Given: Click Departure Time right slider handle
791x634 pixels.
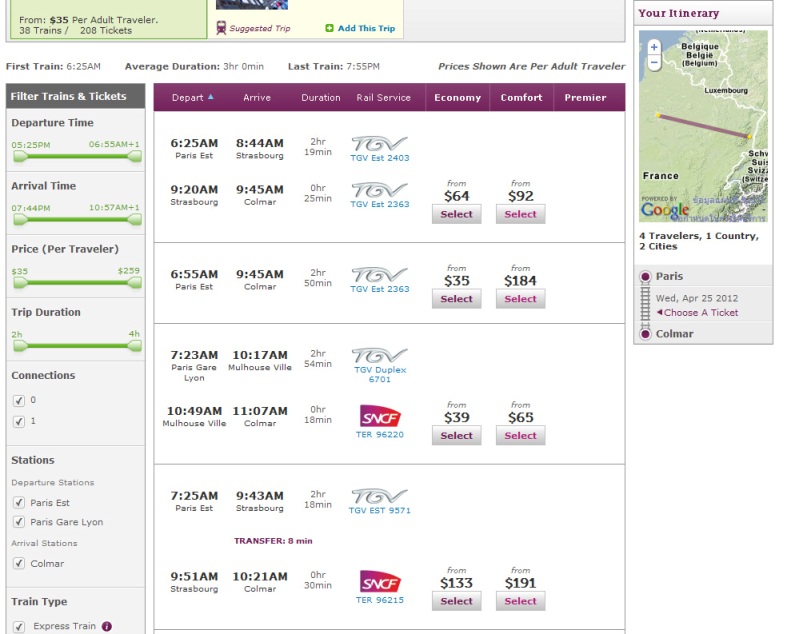Looking at the screenshot, I should 135,156.
